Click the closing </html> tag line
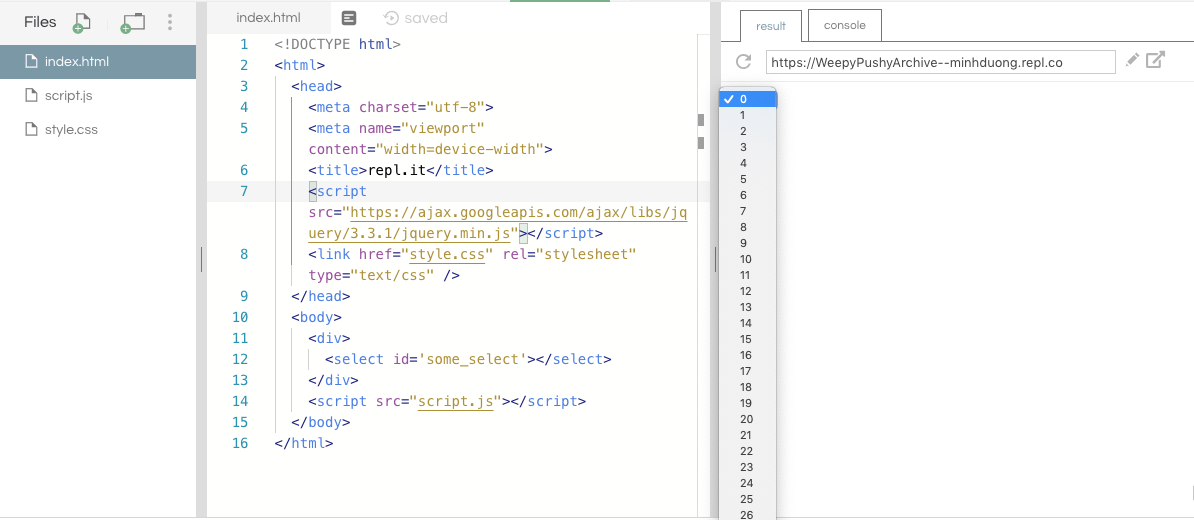This screenshot has height=520, width=1194. (x=305, y=442)
